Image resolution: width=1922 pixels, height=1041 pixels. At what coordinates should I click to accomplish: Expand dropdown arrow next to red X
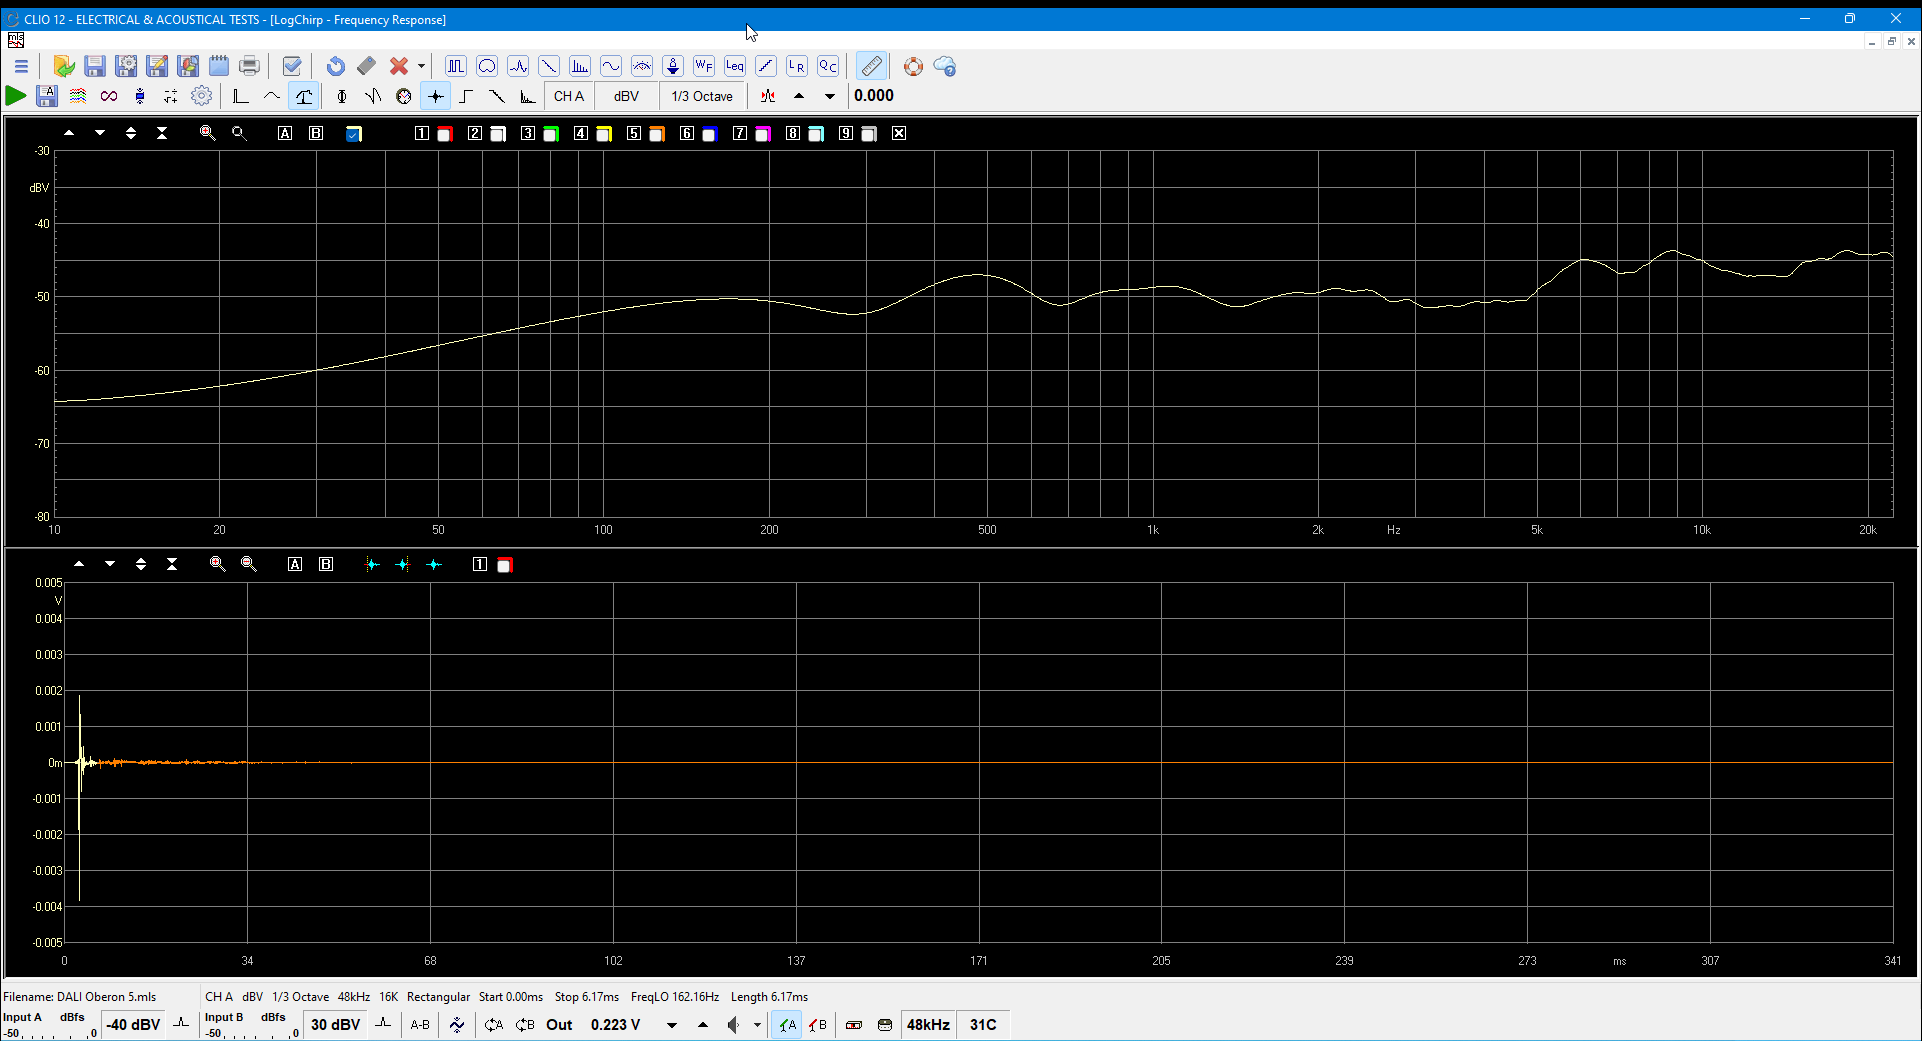coord(421,66)
